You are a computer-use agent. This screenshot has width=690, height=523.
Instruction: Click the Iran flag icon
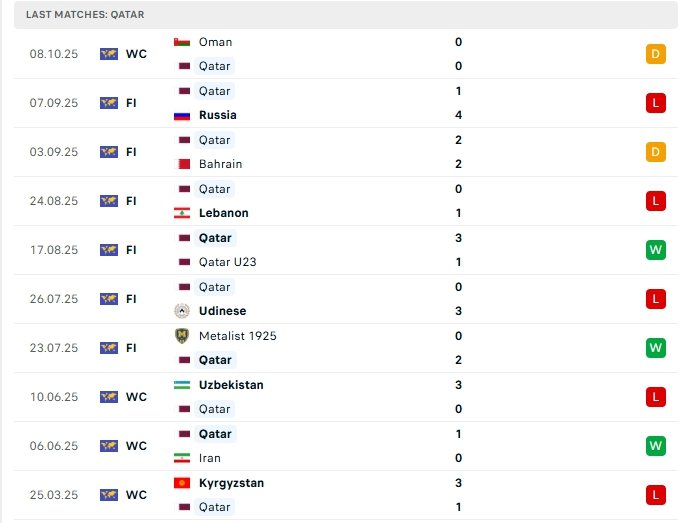click(182, 458)
